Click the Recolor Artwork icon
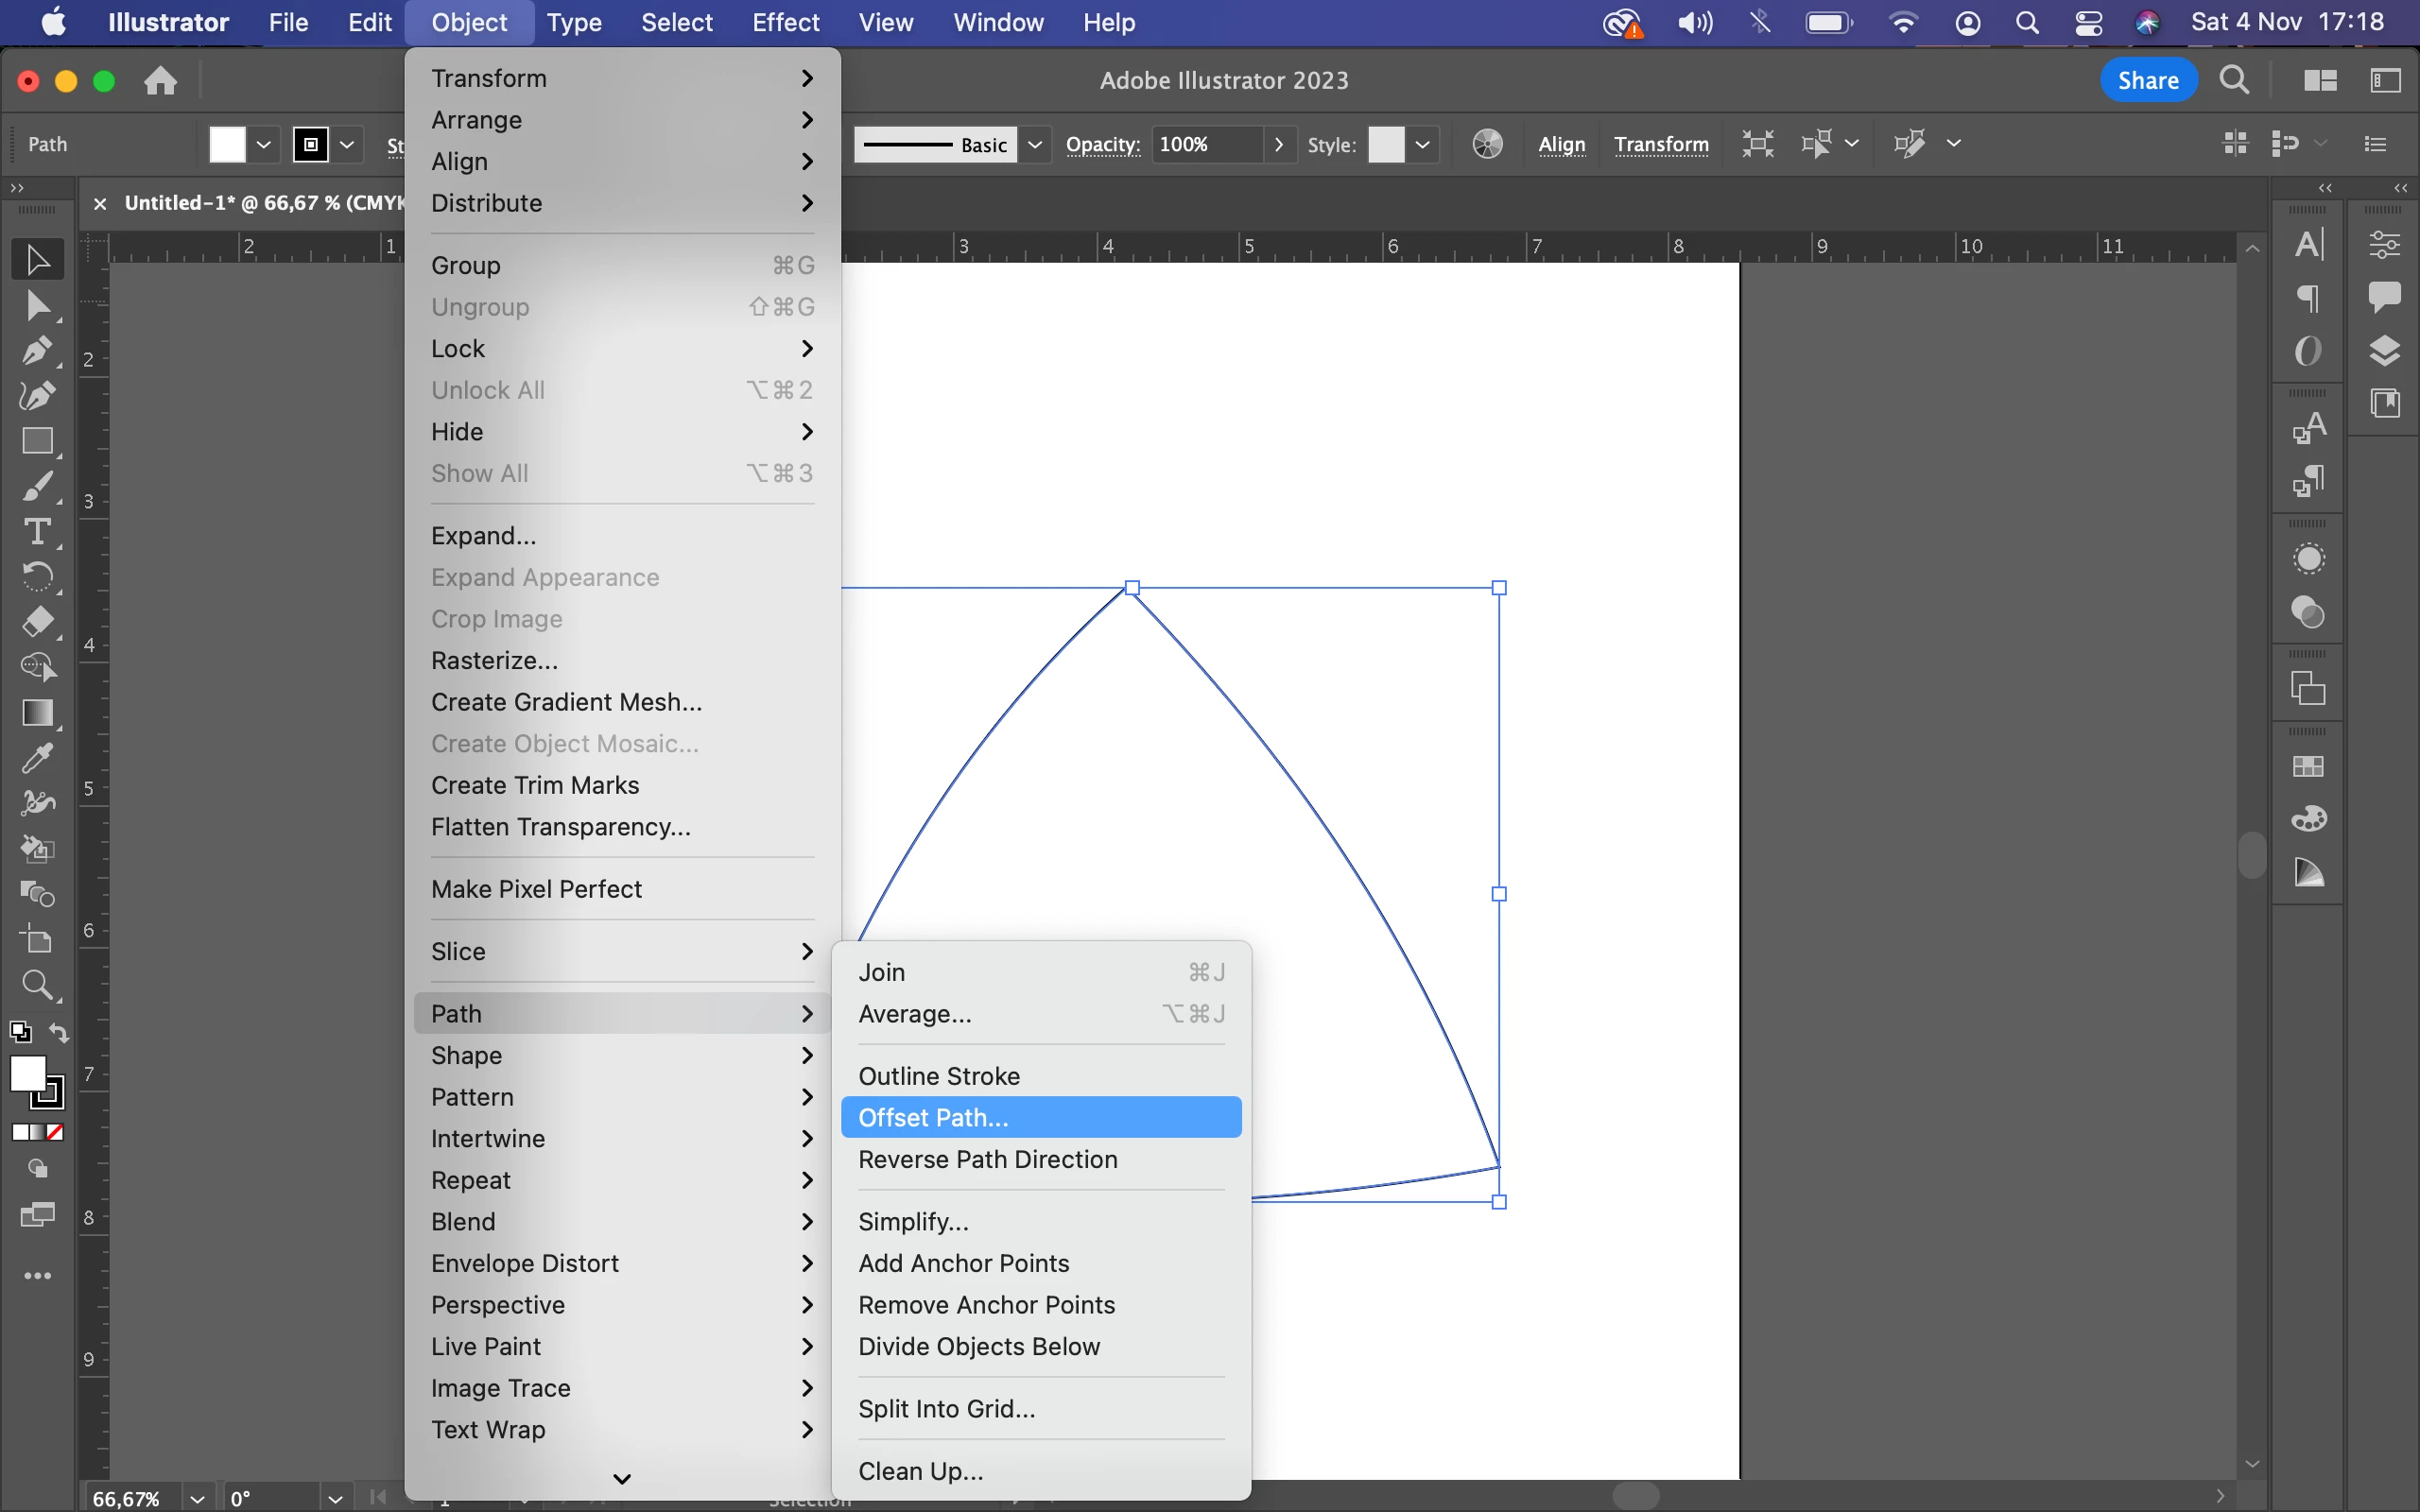 pos(1487,144)
